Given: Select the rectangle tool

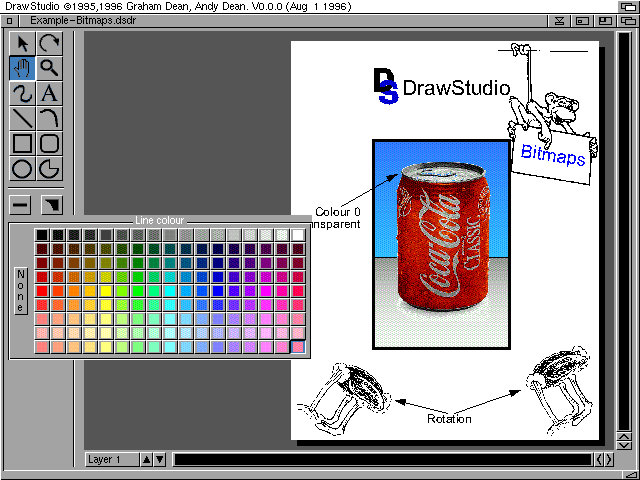Looking at the screenshot, I should tap(22, 143).
